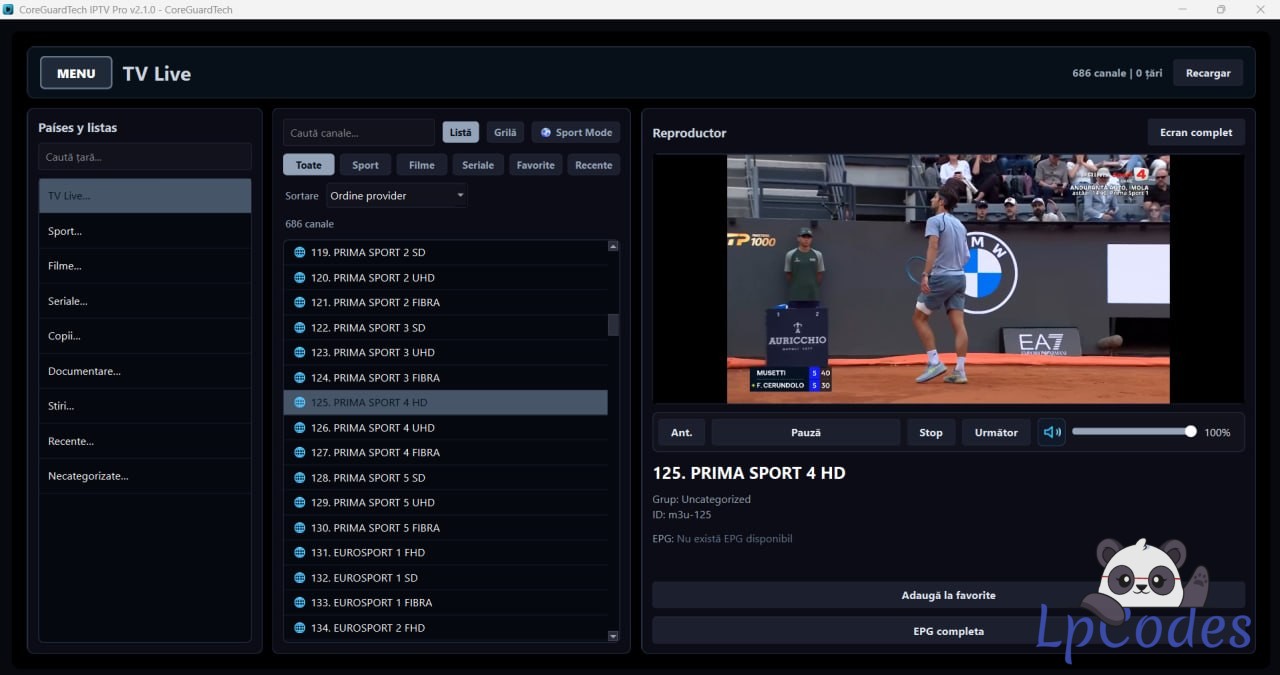Click the globe icon beside 119. PRIMA SPORT 2 SD
Viewport: 1280px width, 675px height.
[299, 252]
